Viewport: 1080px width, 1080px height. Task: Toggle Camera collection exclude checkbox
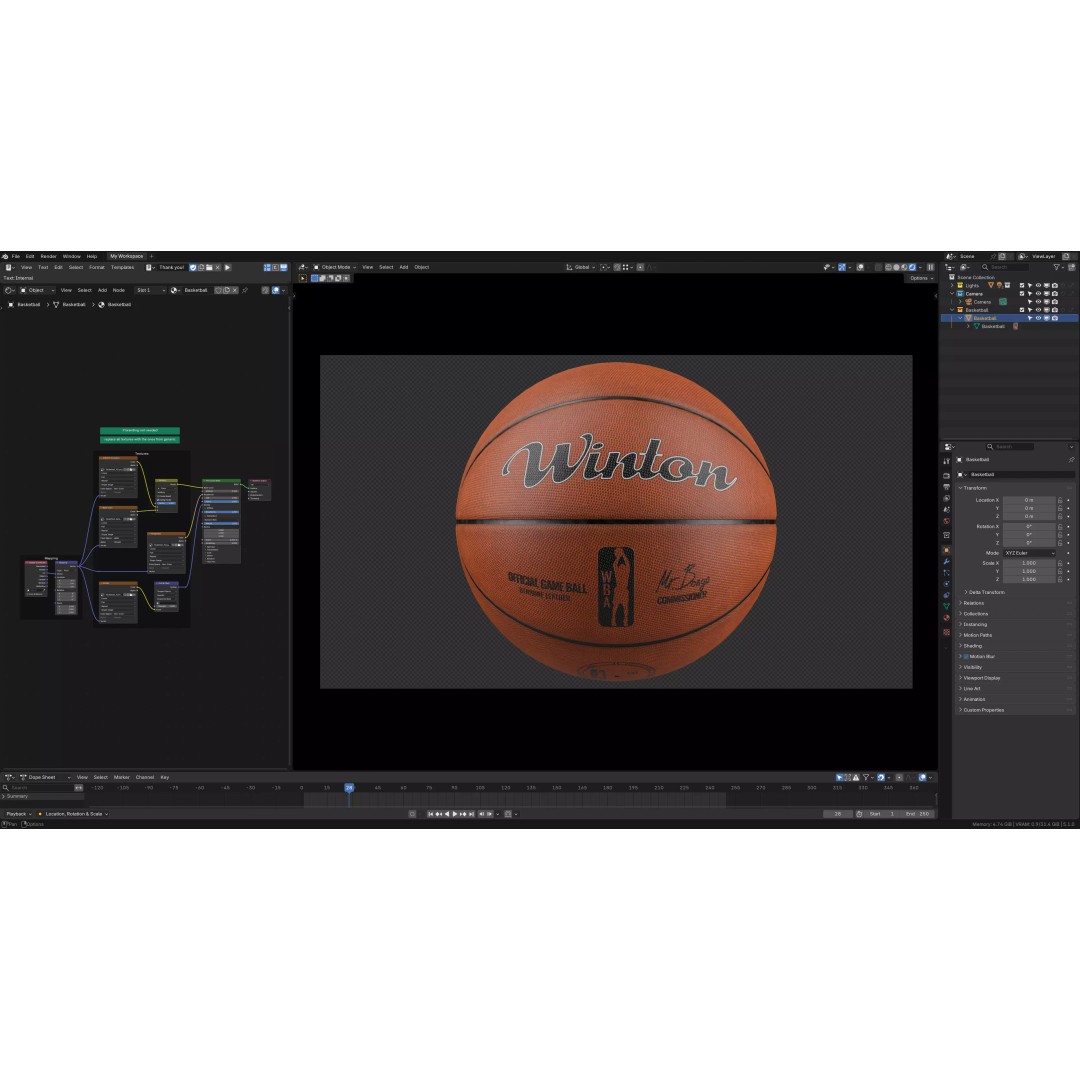[1022, 293]
